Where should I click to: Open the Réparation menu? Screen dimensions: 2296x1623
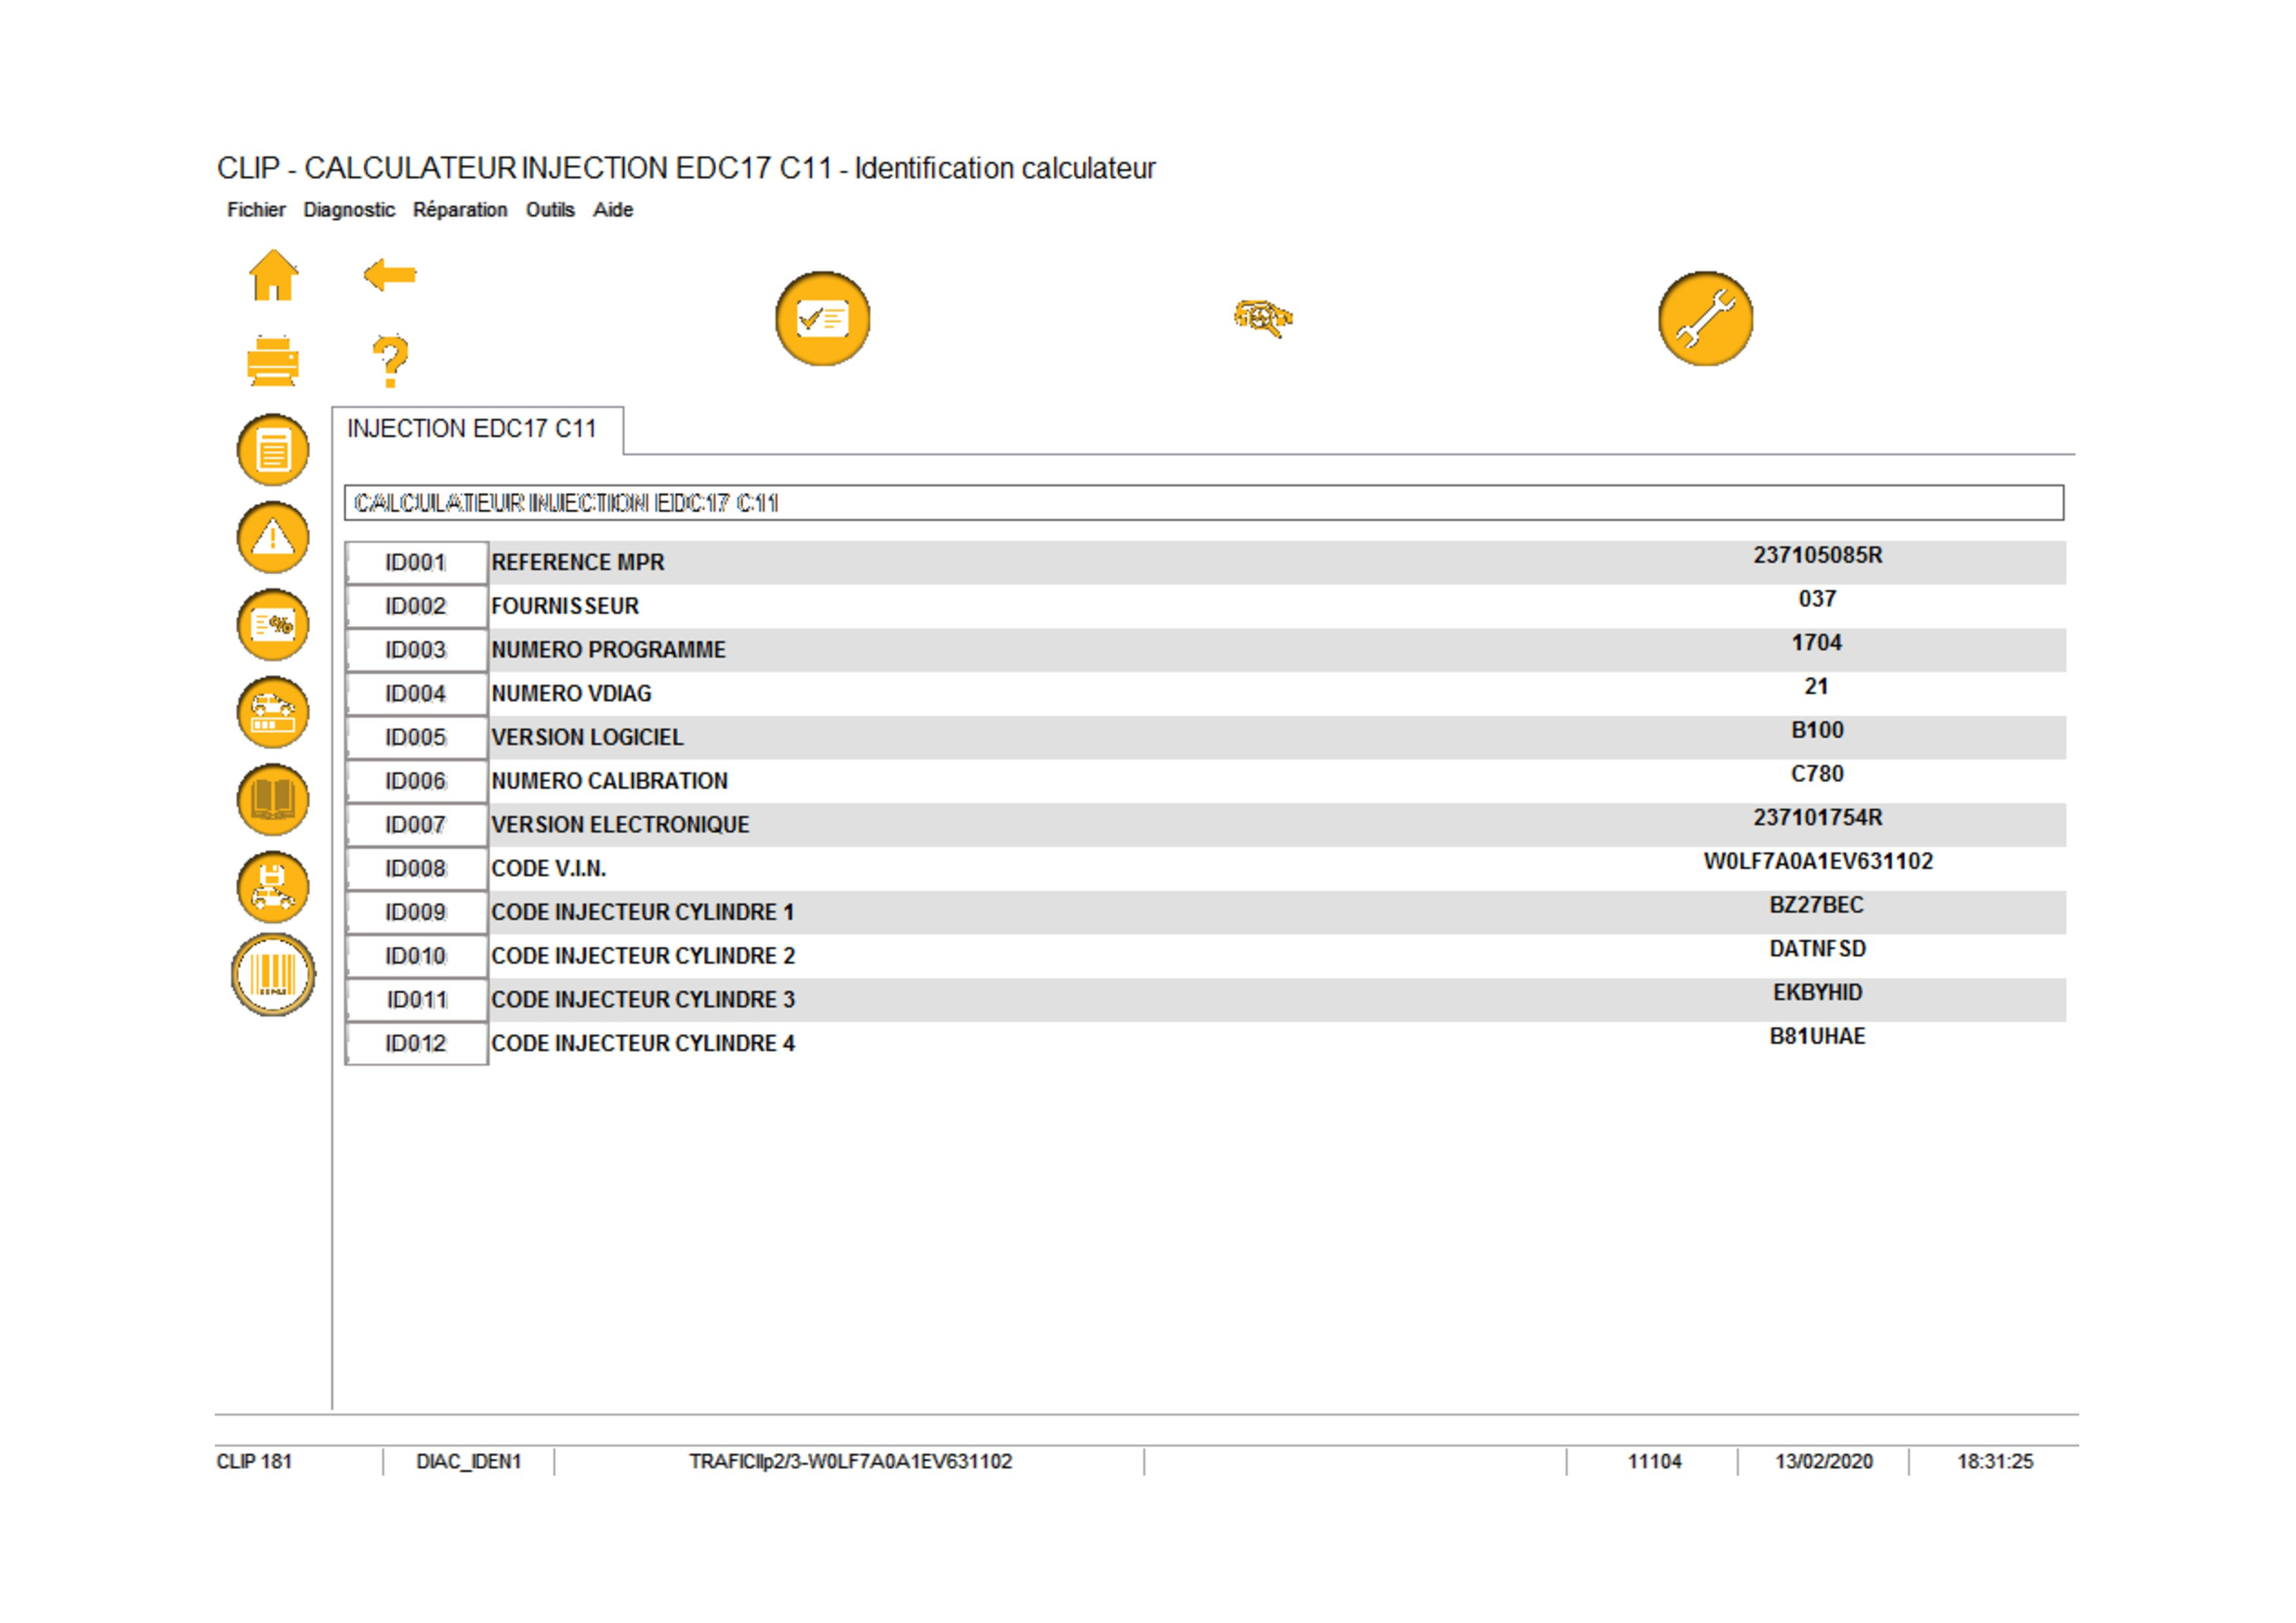tap(460, 210)
